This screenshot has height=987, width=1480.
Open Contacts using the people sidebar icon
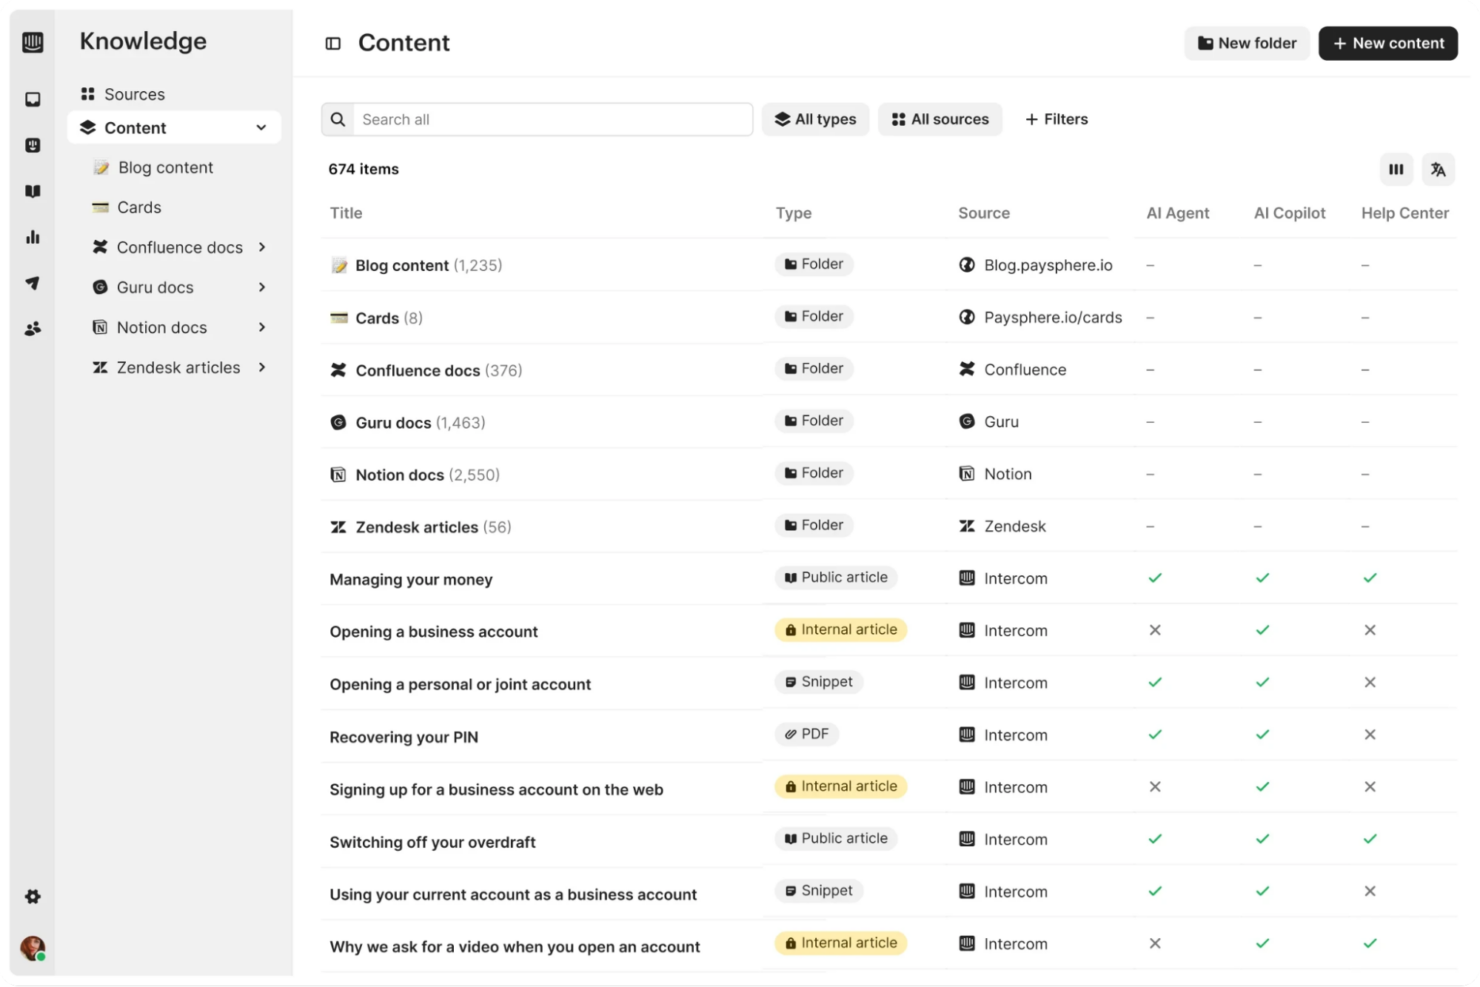tap(33, 328)
